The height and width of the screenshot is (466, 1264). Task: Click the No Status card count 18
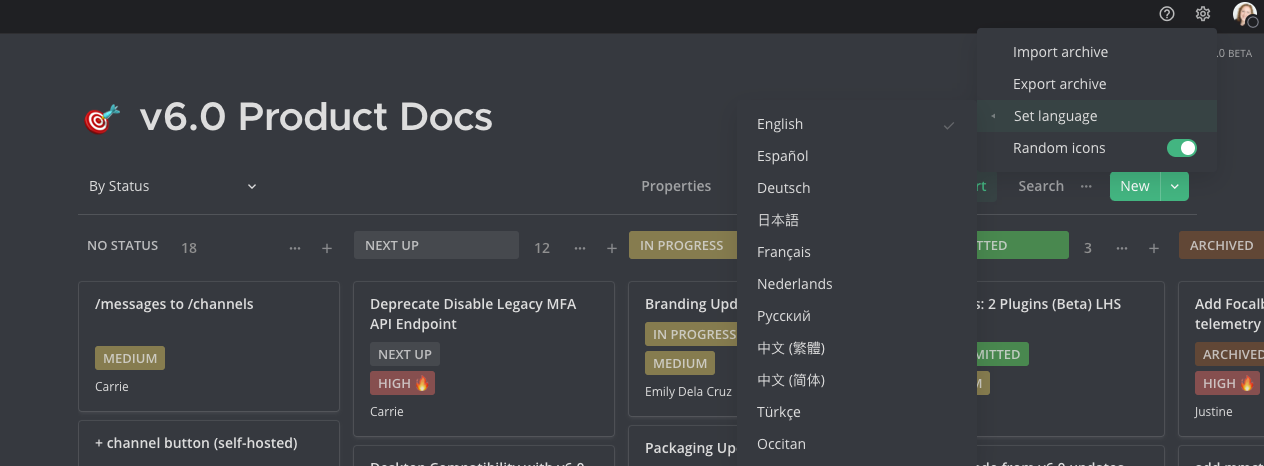[189, 248]
